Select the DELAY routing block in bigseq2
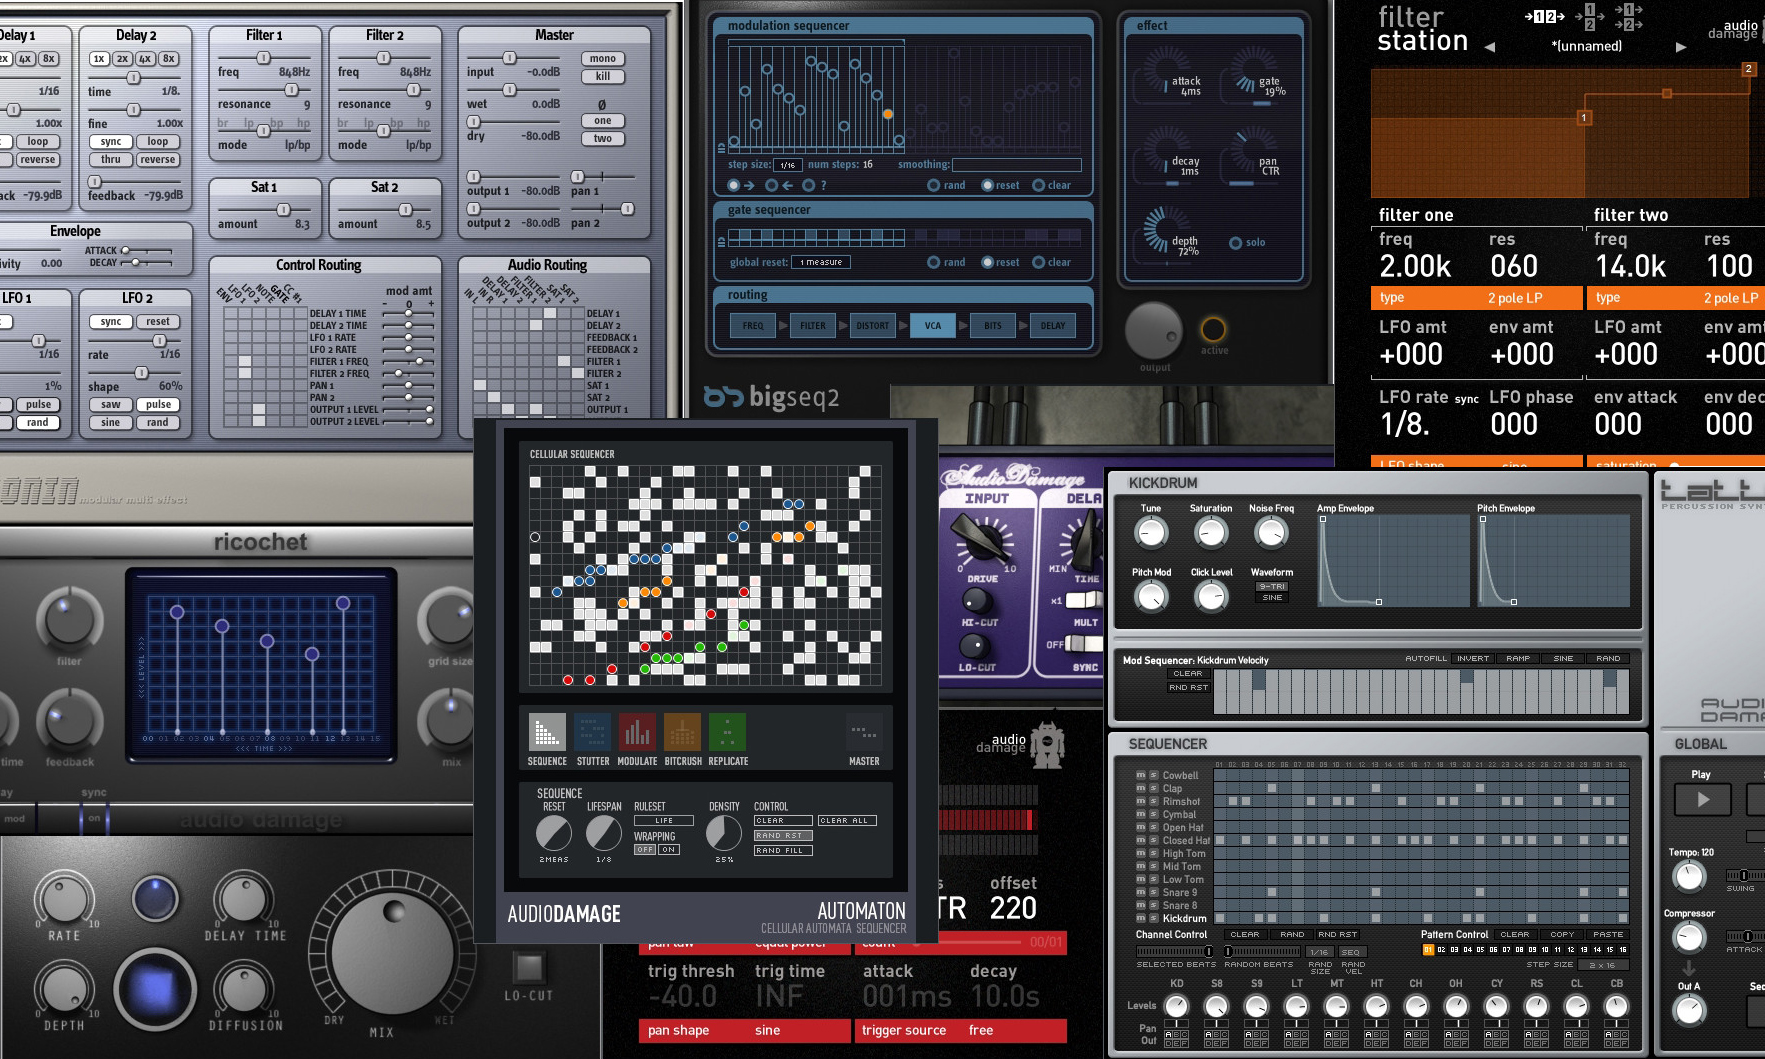 1052,326
